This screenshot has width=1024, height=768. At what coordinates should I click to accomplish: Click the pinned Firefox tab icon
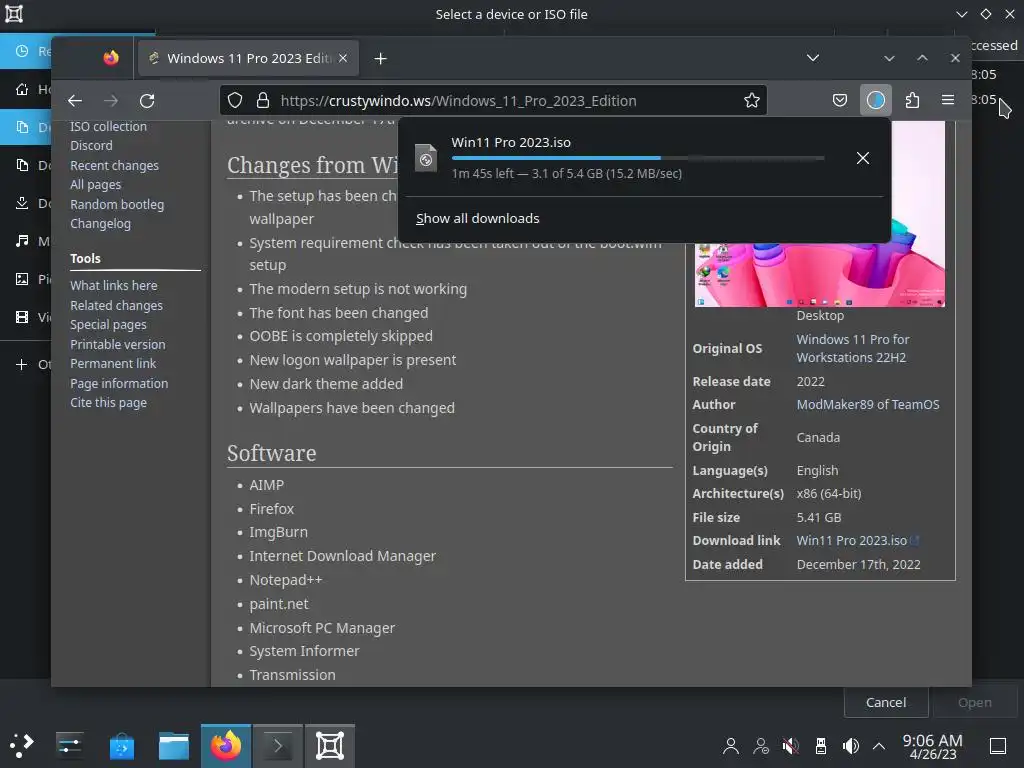[x=111, y=58]
